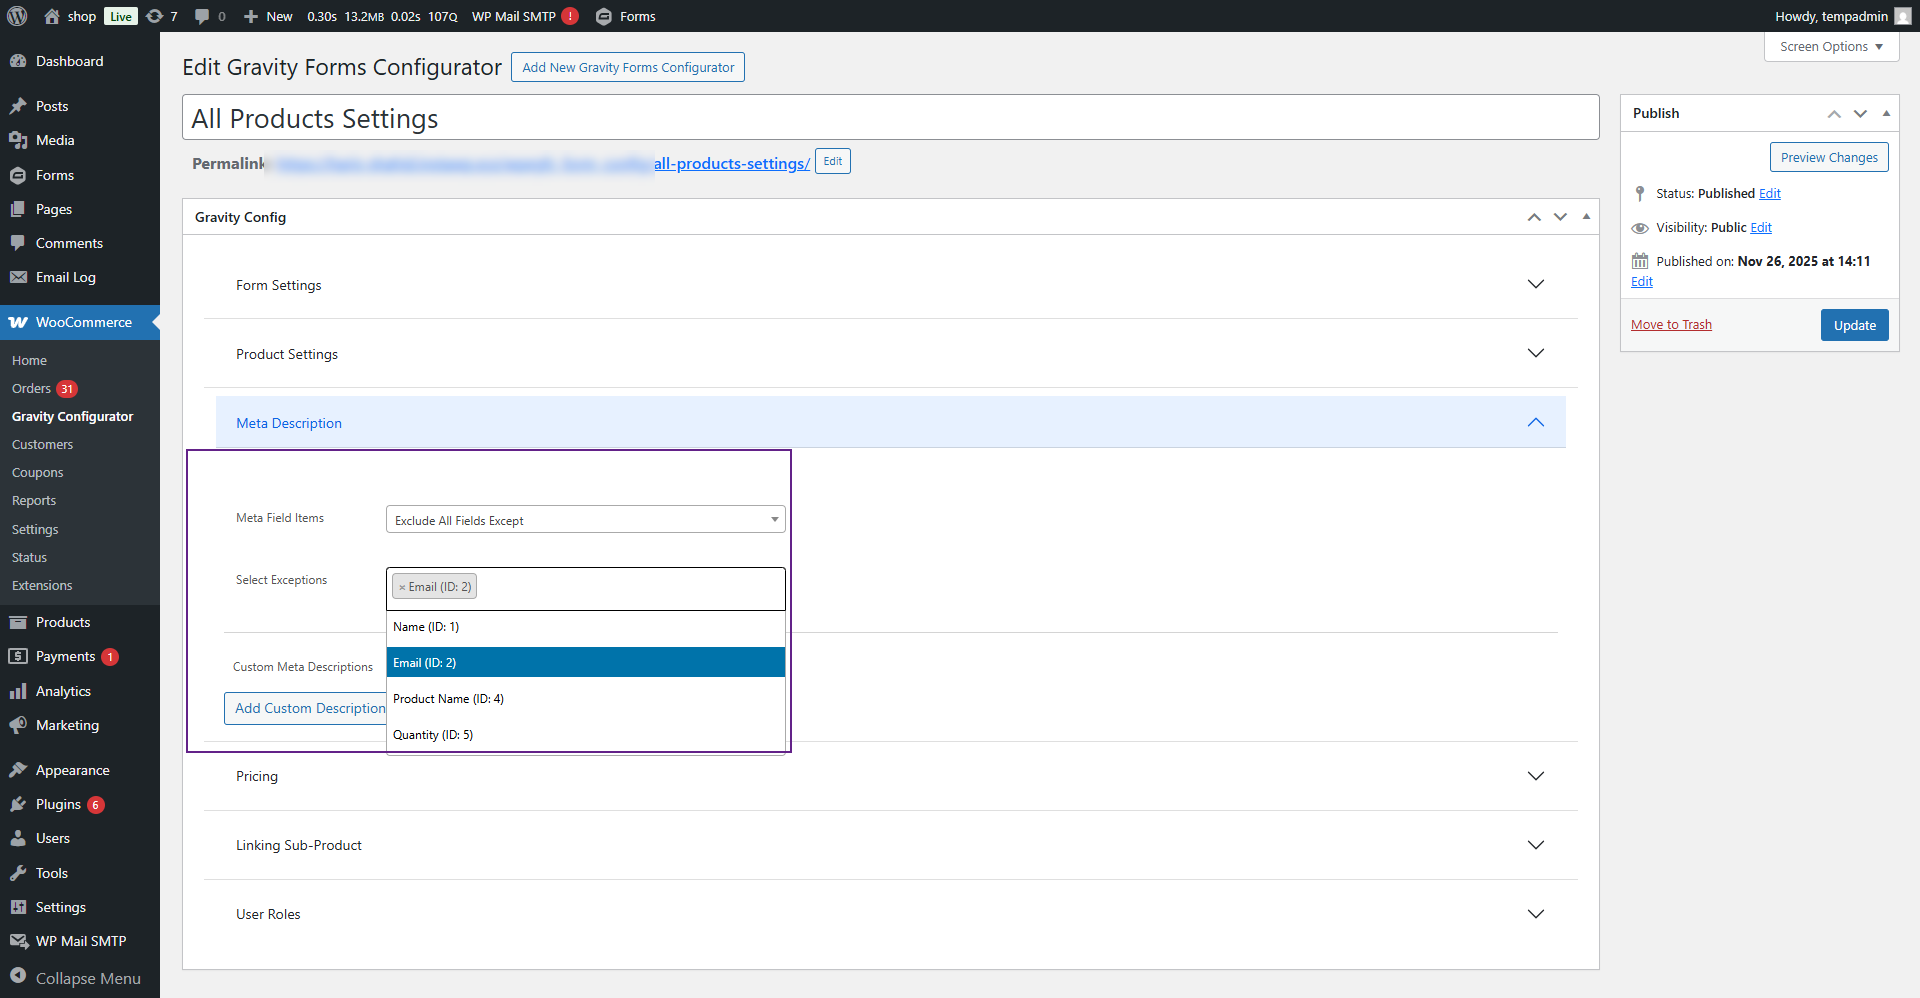Click the WooCommerce logo icon
Image resolution: width=1920 pixels, height=998 pixels.
(x=18, y=322)
